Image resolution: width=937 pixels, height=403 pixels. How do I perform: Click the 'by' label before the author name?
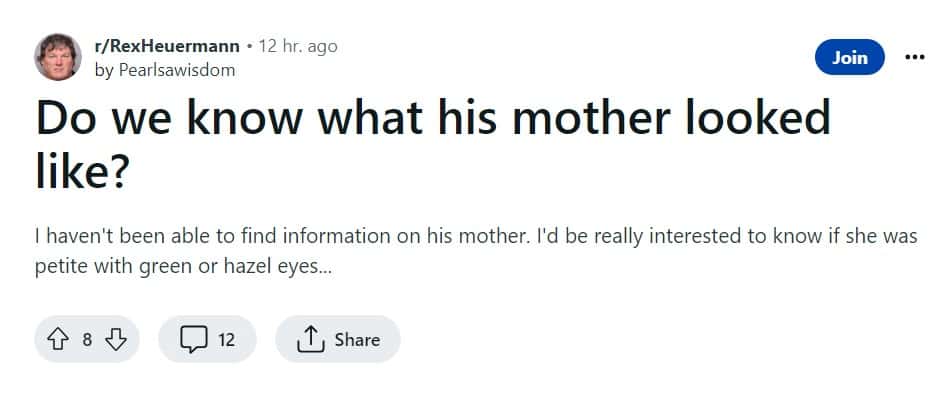point(103,70)
